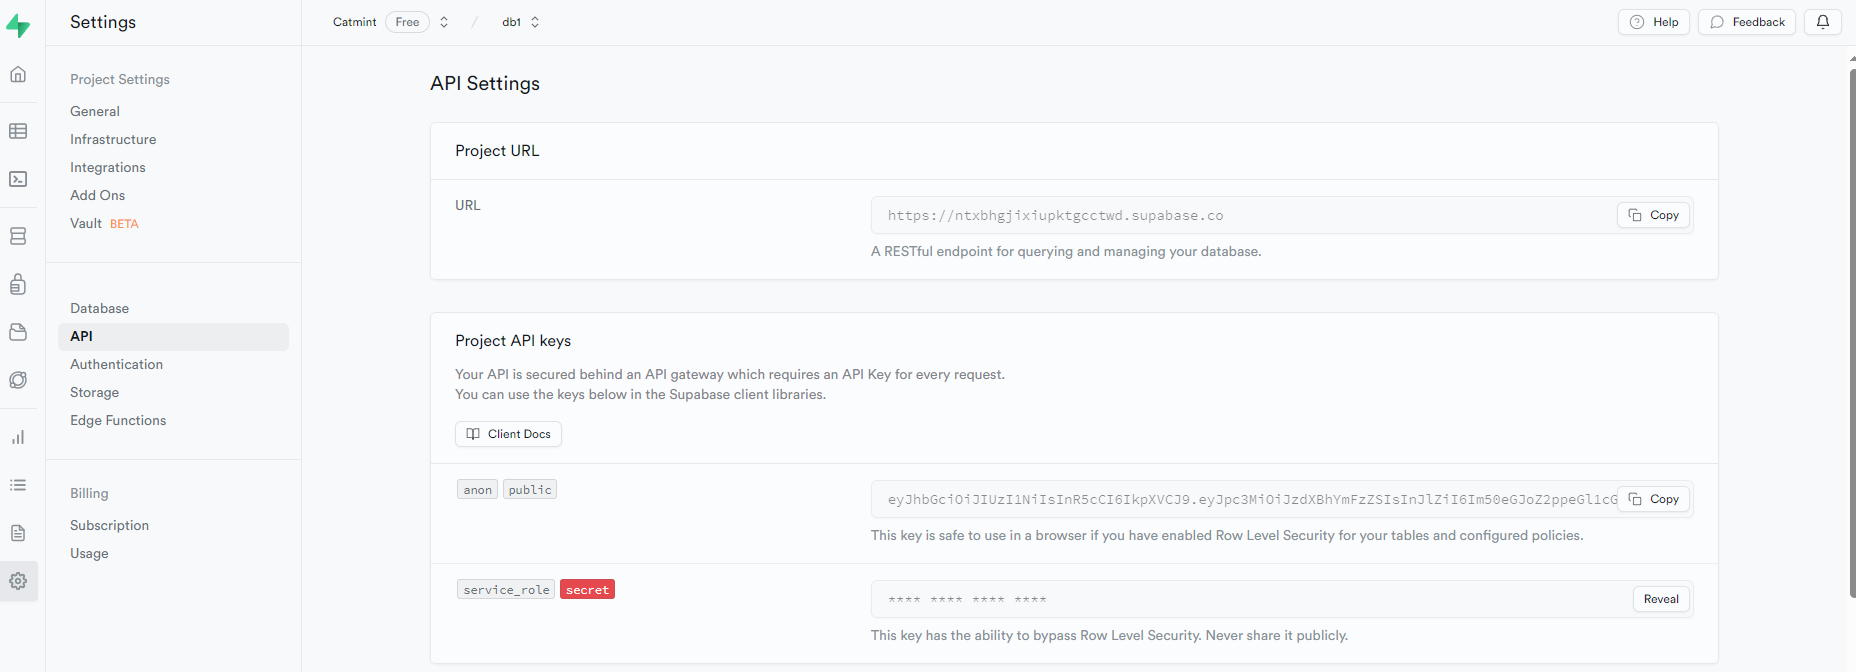1856x672 pixels.
Task: Open the Storage sidebar icon
Action: [18, 332]
